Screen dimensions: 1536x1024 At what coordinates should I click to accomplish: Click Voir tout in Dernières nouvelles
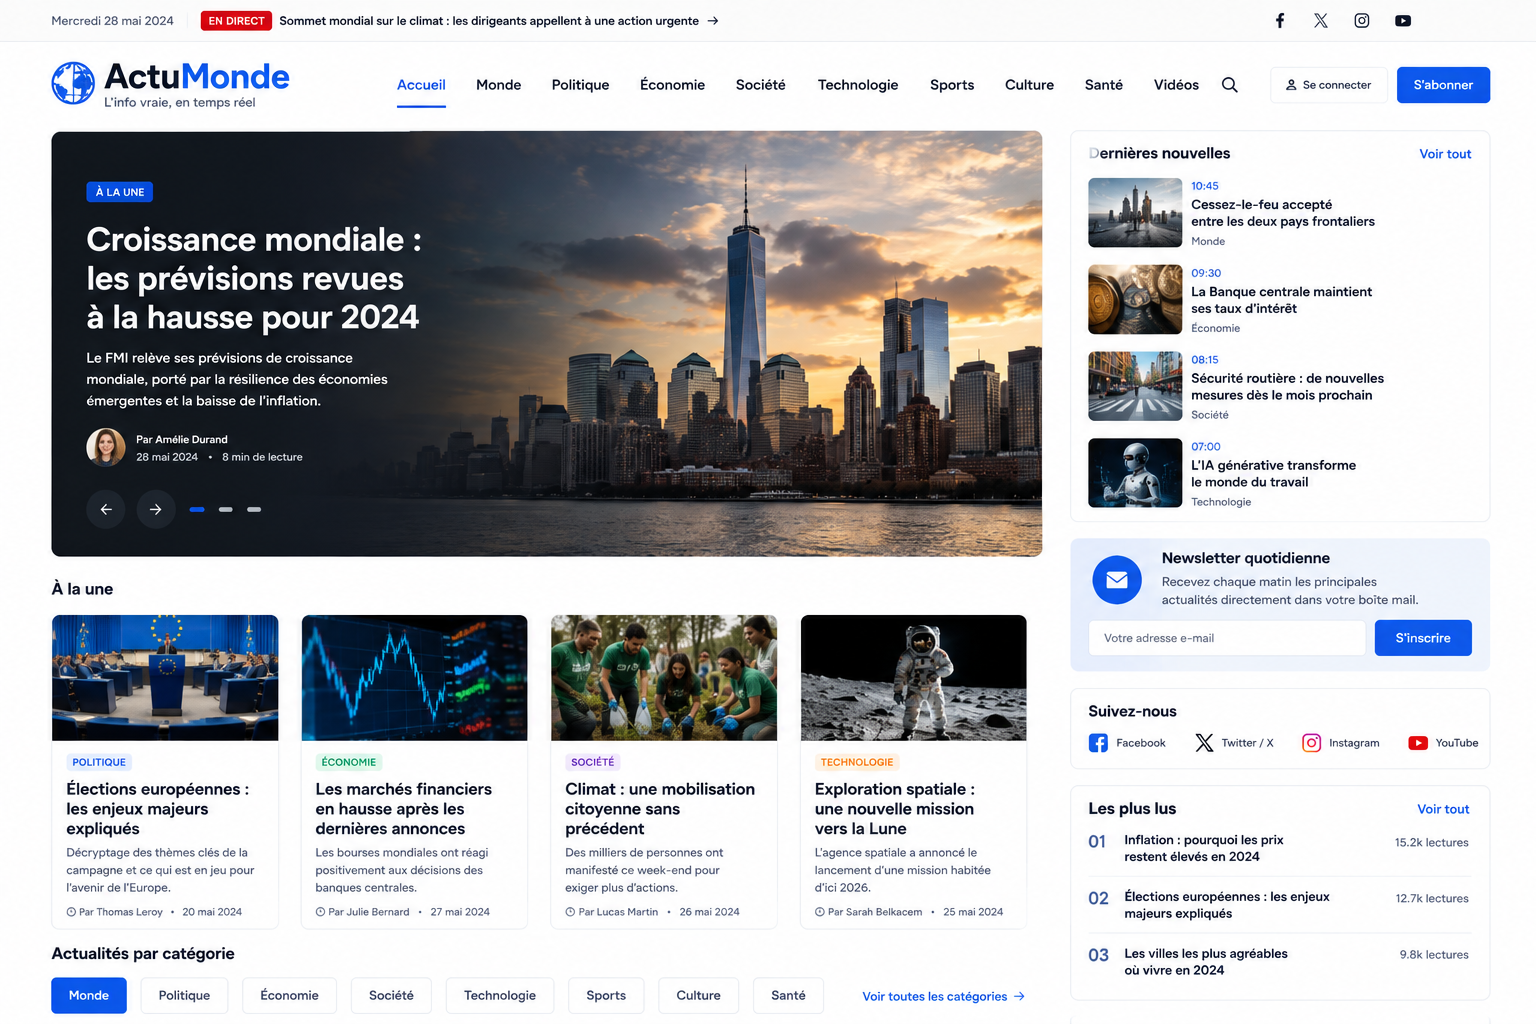pos(1445,154)
